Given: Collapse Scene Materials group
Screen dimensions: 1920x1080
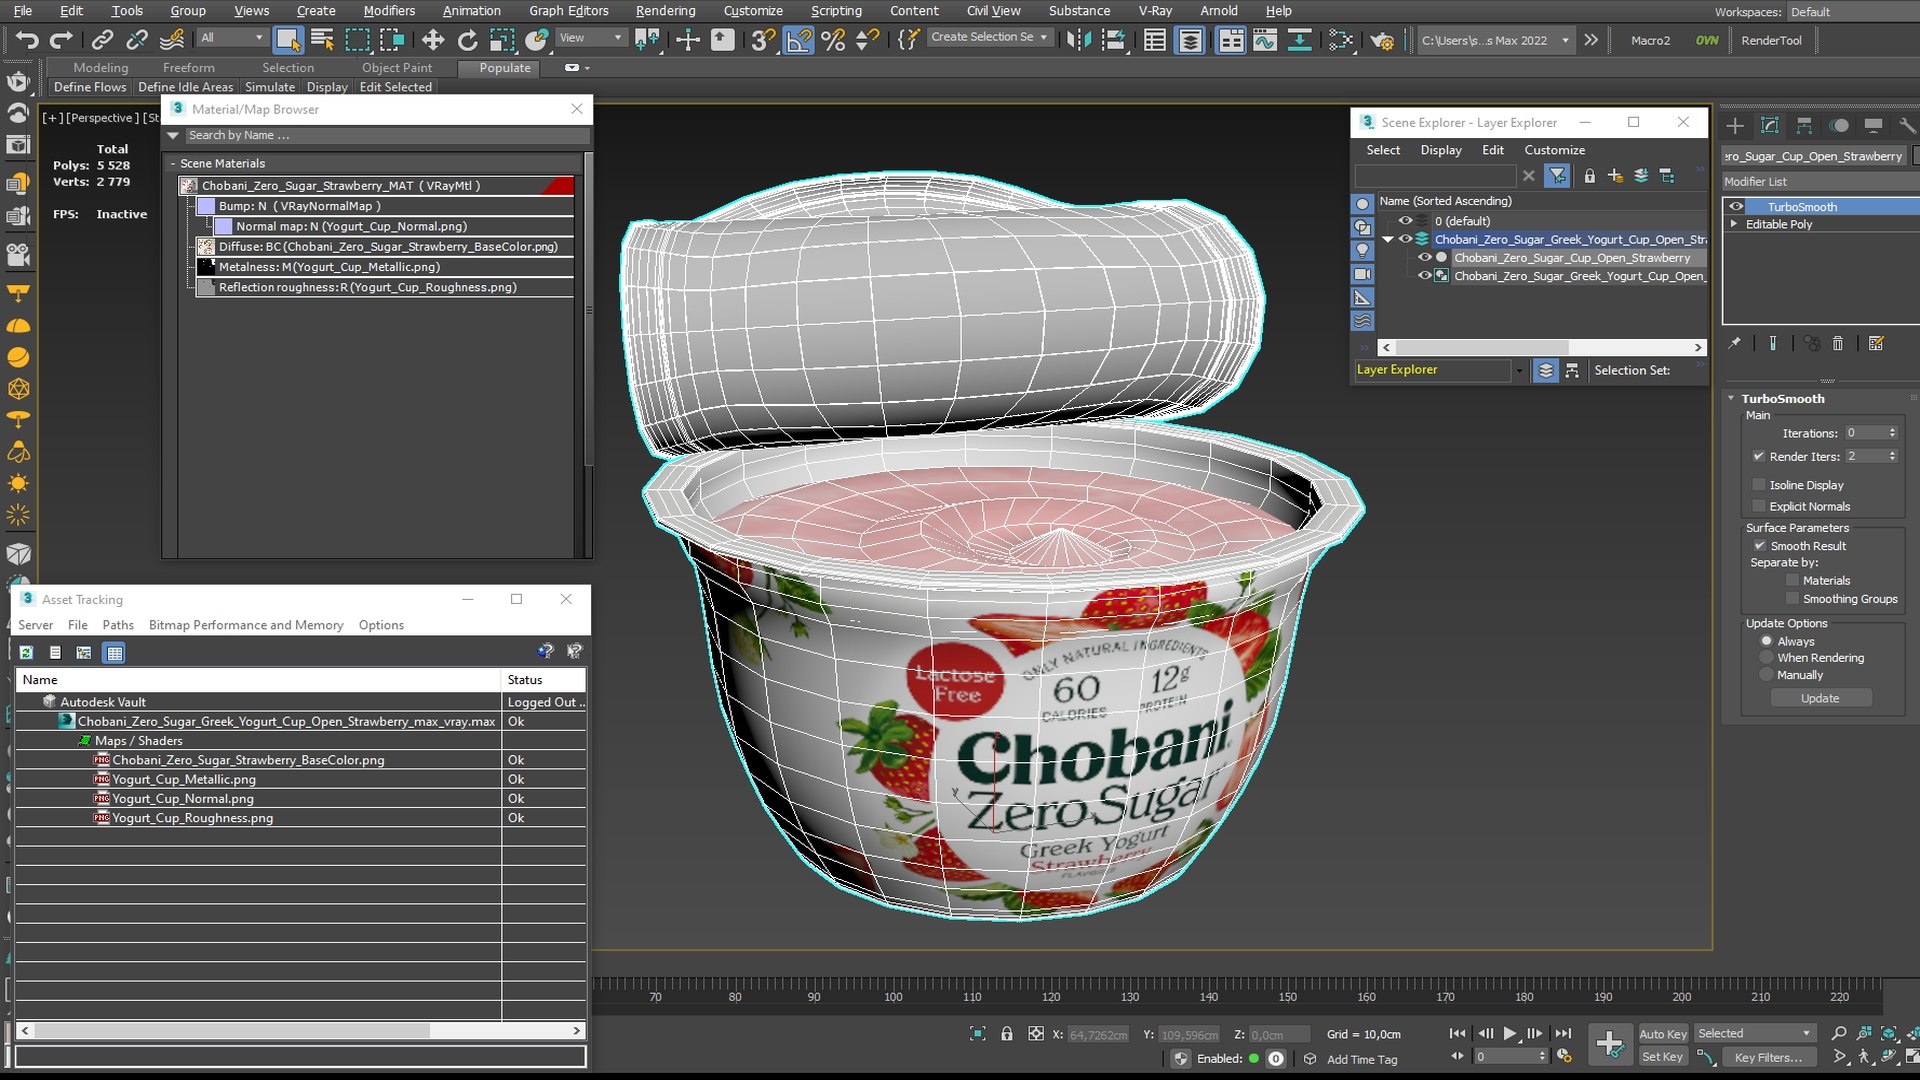Looking at the screenshot, I should tap(173, 163).
